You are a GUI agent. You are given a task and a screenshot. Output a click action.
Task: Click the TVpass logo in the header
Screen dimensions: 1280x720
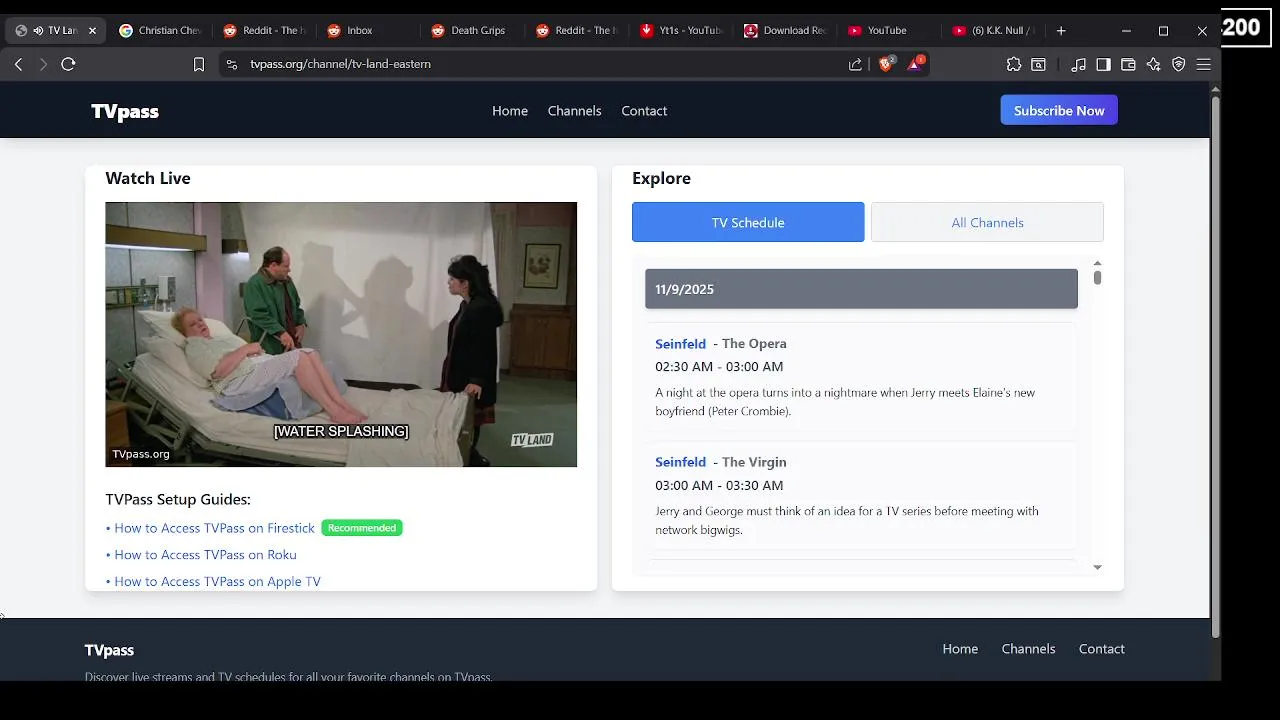(x=125, y=111)
